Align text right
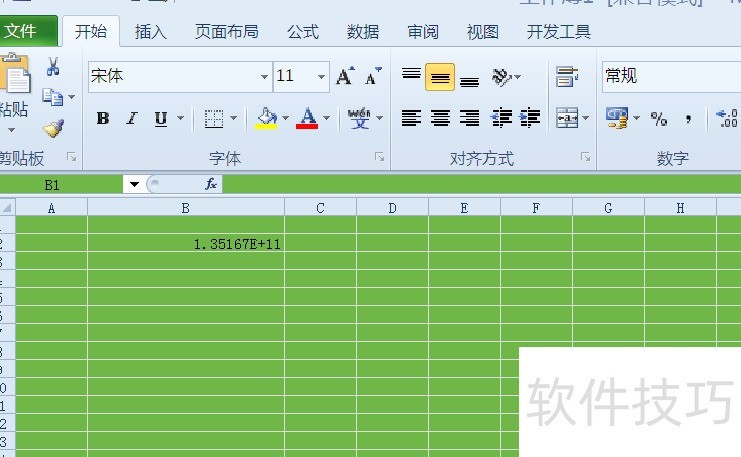 click(469, 118)
